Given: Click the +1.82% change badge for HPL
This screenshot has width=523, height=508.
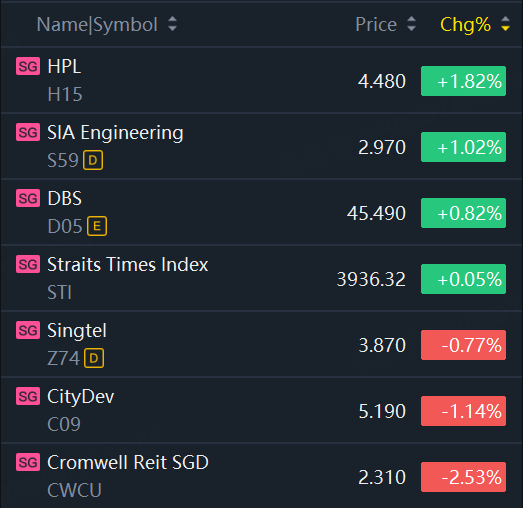Looking at the screenshot, I should pyautogui.click(x=464, y=81).
